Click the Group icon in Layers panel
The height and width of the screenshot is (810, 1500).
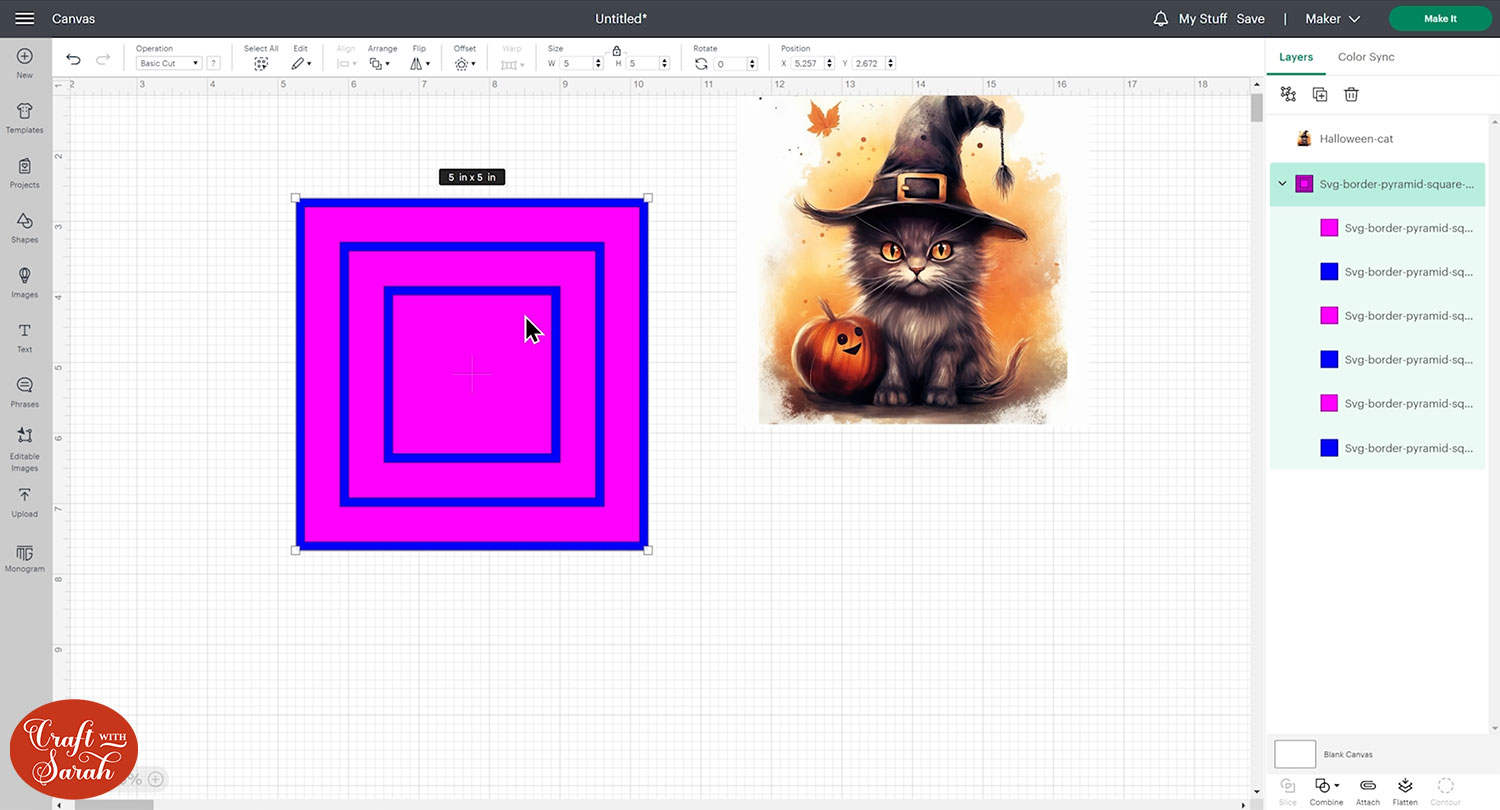click(x=1288, y=94)
